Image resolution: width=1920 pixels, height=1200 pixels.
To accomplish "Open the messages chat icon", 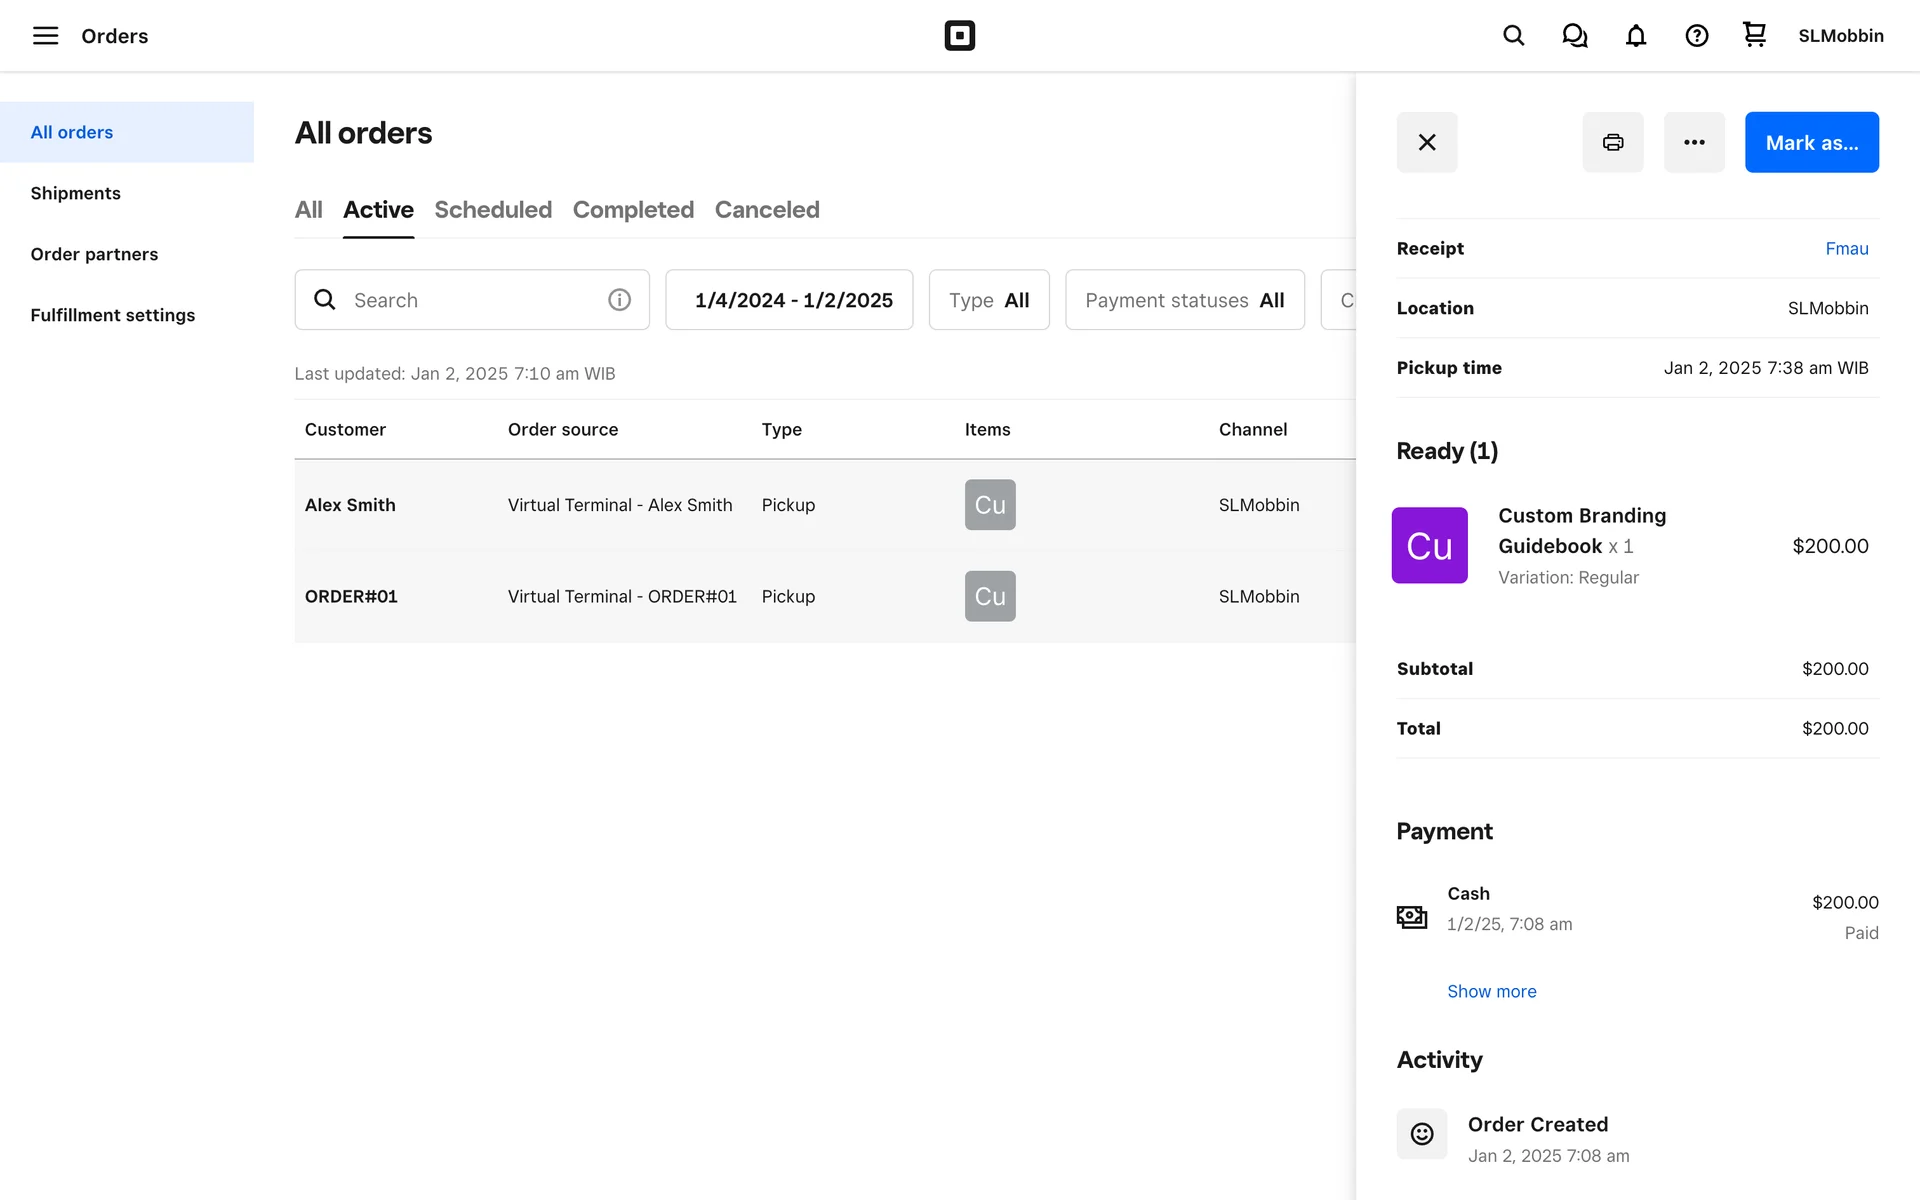I will (x=1574, y=36).
